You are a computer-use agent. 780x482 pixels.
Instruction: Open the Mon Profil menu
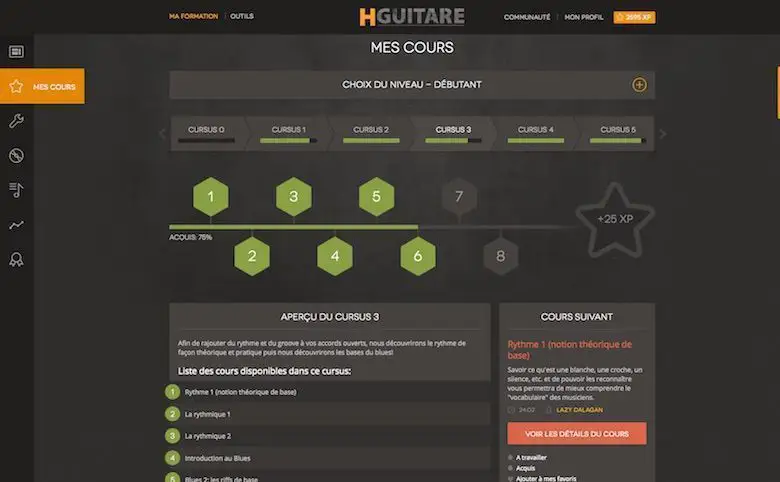584,17
